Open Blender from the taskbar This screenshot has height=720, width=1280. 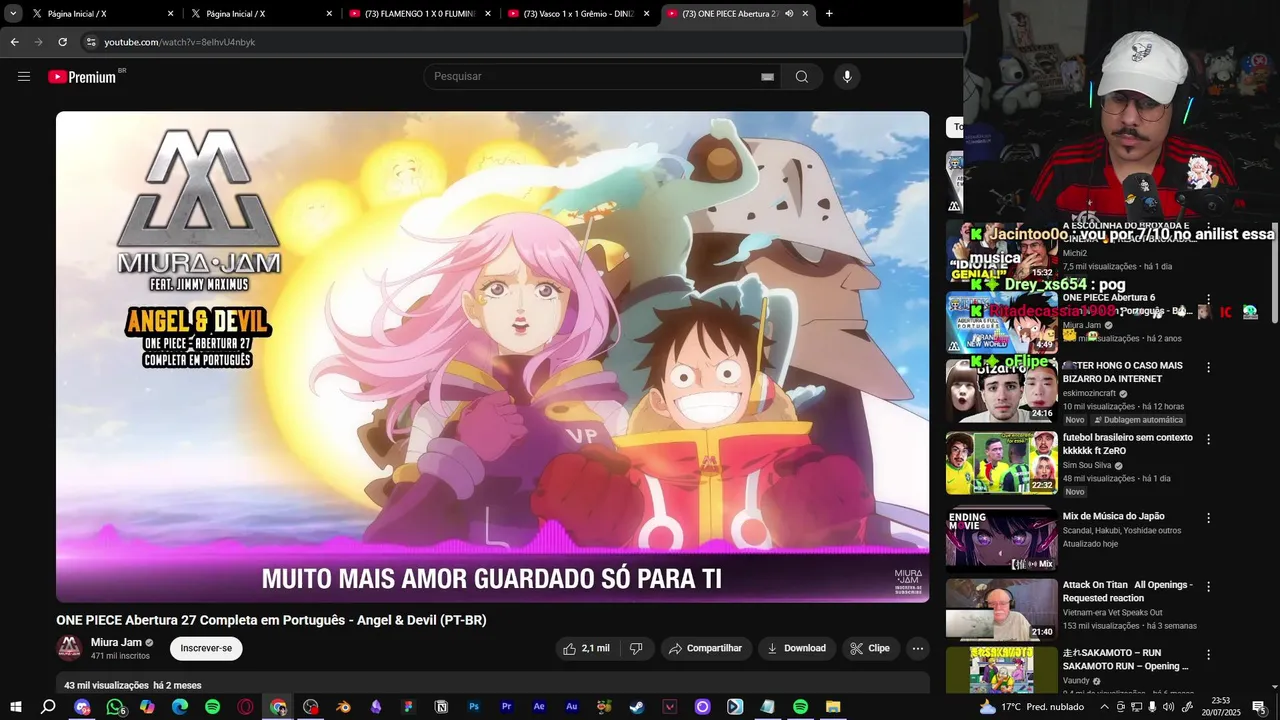[x=343, y=707]
